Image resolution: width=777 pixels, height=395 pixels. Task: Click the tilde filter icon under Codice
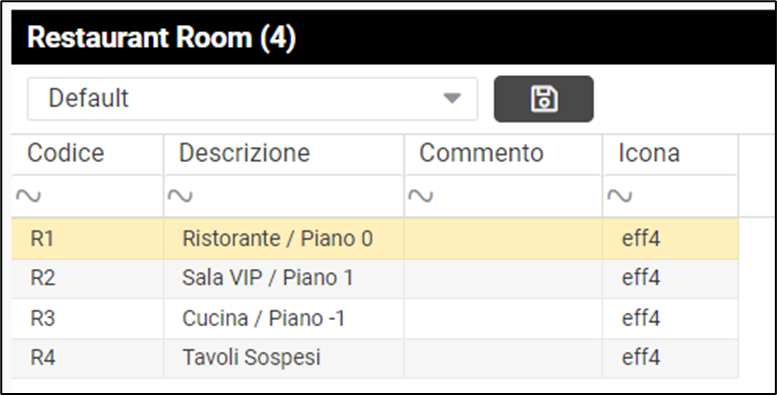(28, 196)
